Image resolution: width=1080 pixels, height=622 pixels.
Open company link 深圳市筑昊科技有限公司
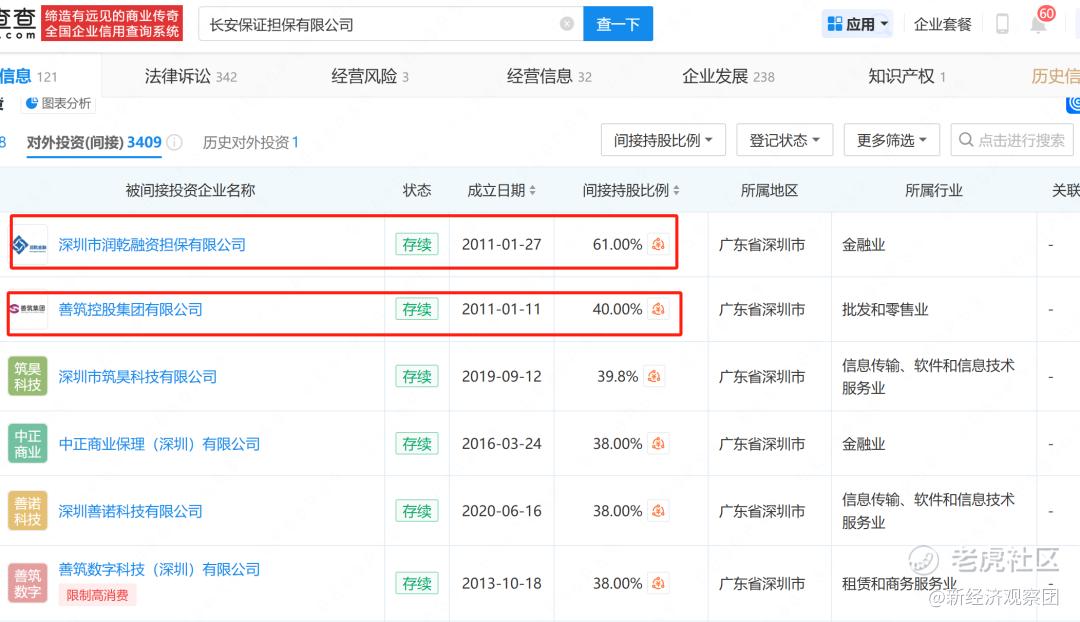coord(138,376)
